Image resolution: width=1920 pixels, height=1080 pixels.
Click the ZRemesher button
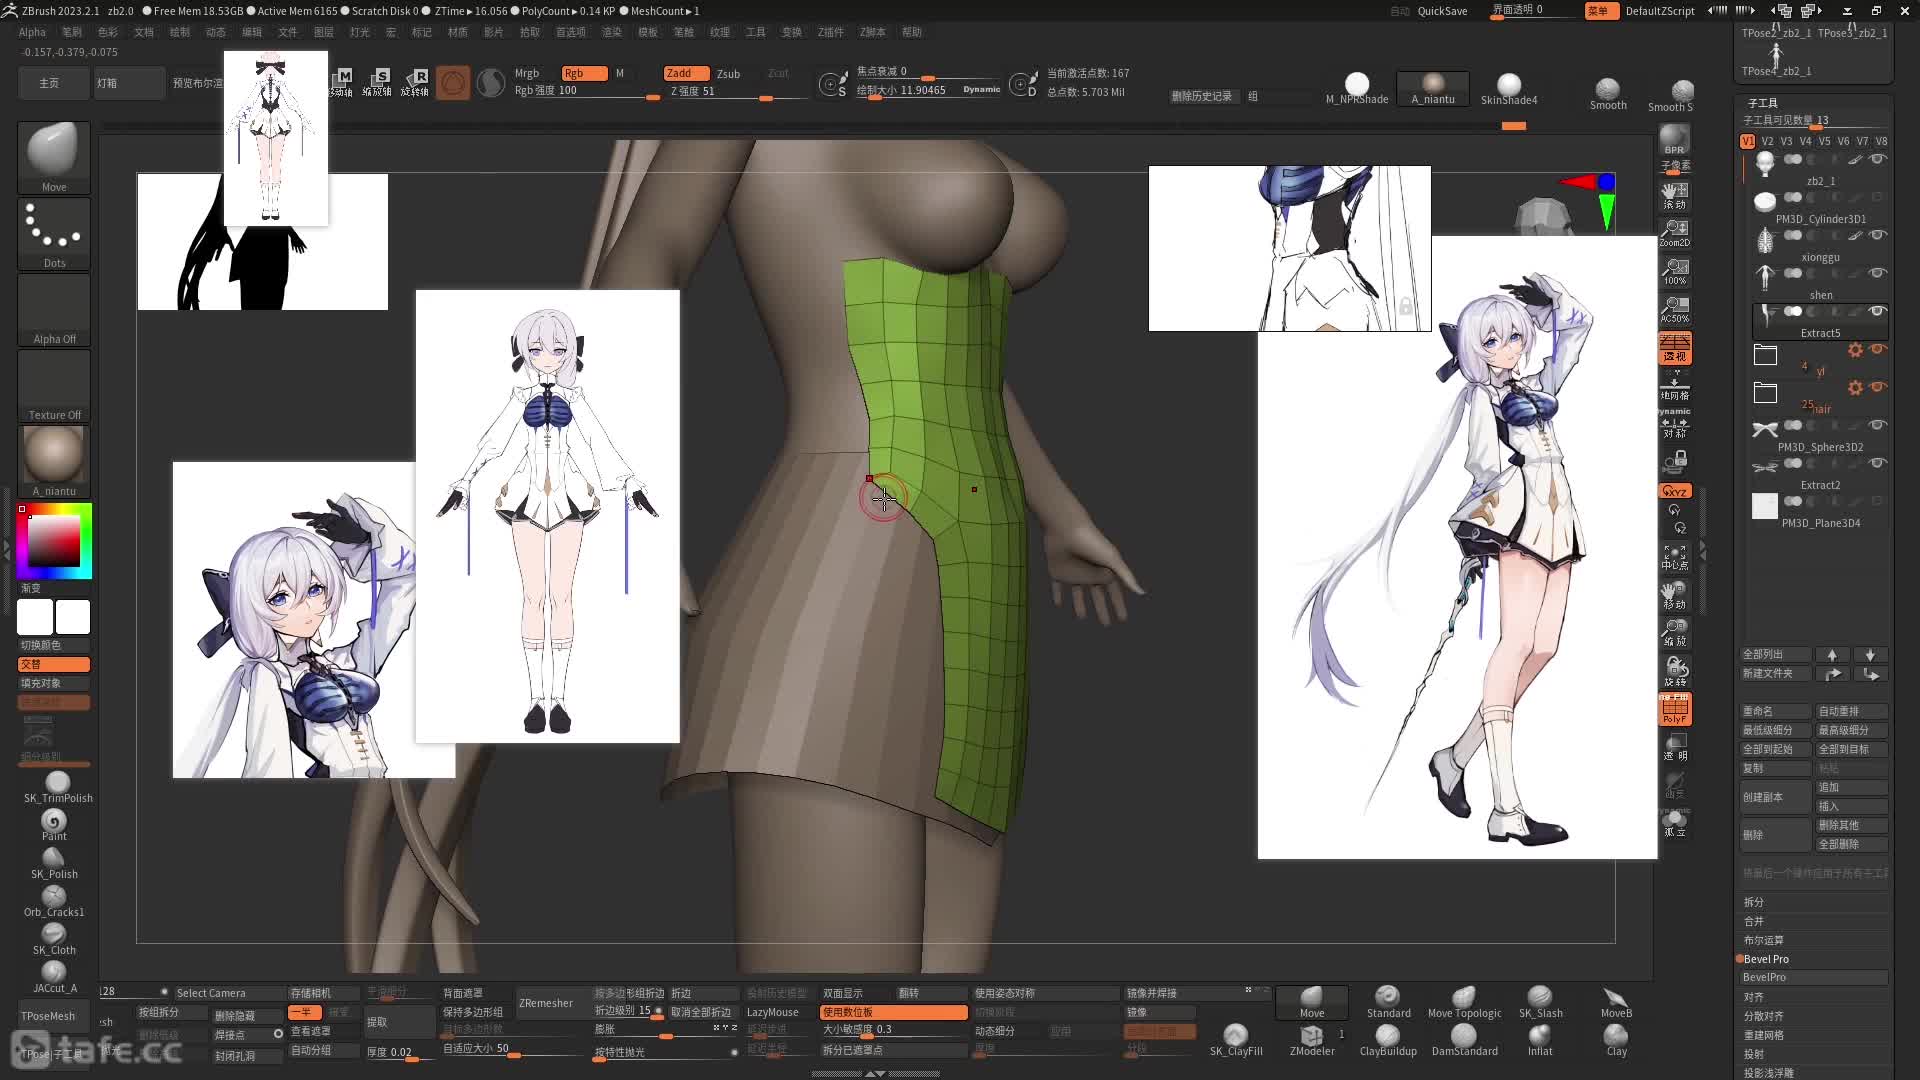546,1003
